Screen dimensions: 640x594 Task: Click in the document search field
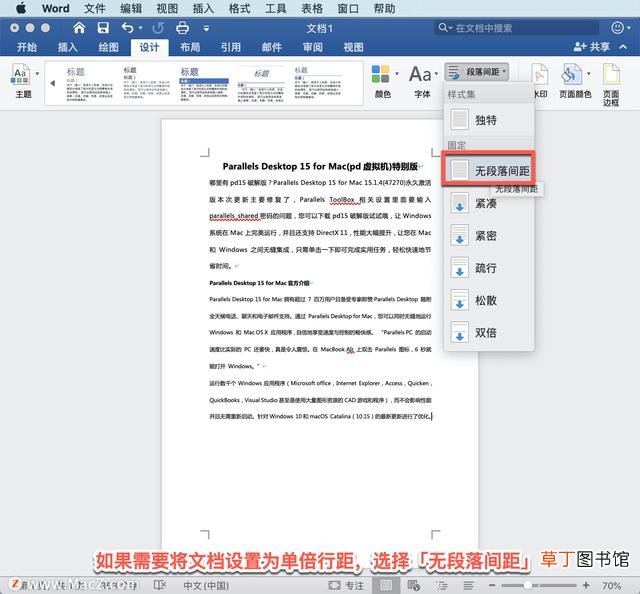(516, 28)
